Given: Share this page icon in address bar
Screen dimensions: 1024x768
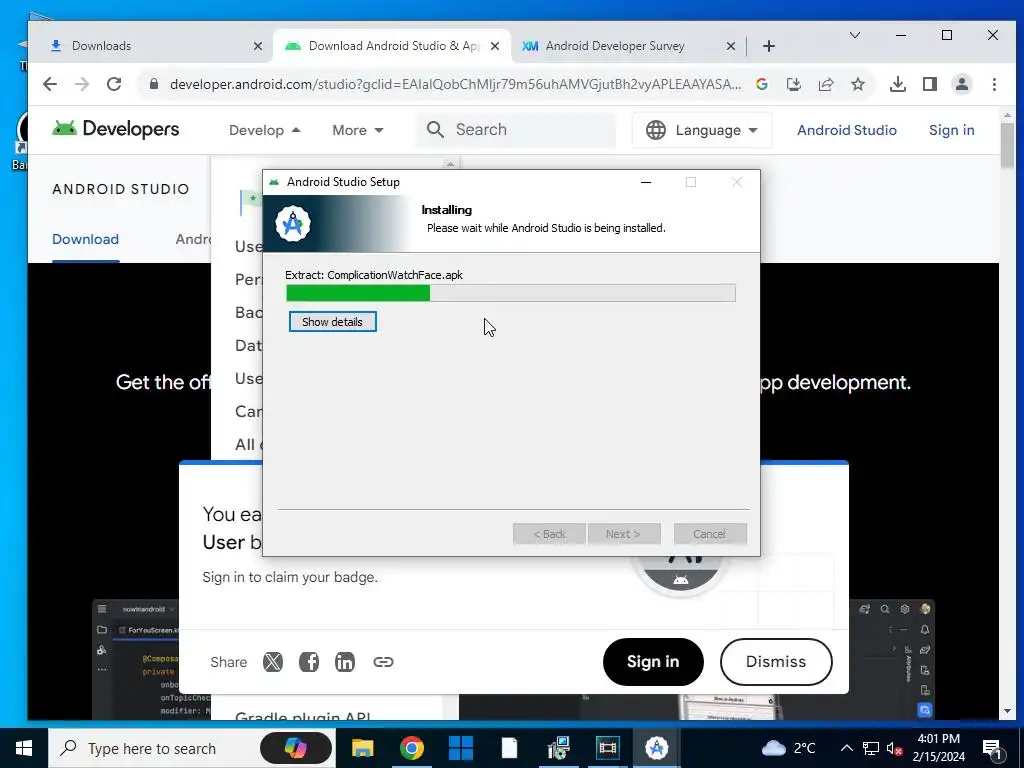Looking at the screenshot, I should click(825, 84).
